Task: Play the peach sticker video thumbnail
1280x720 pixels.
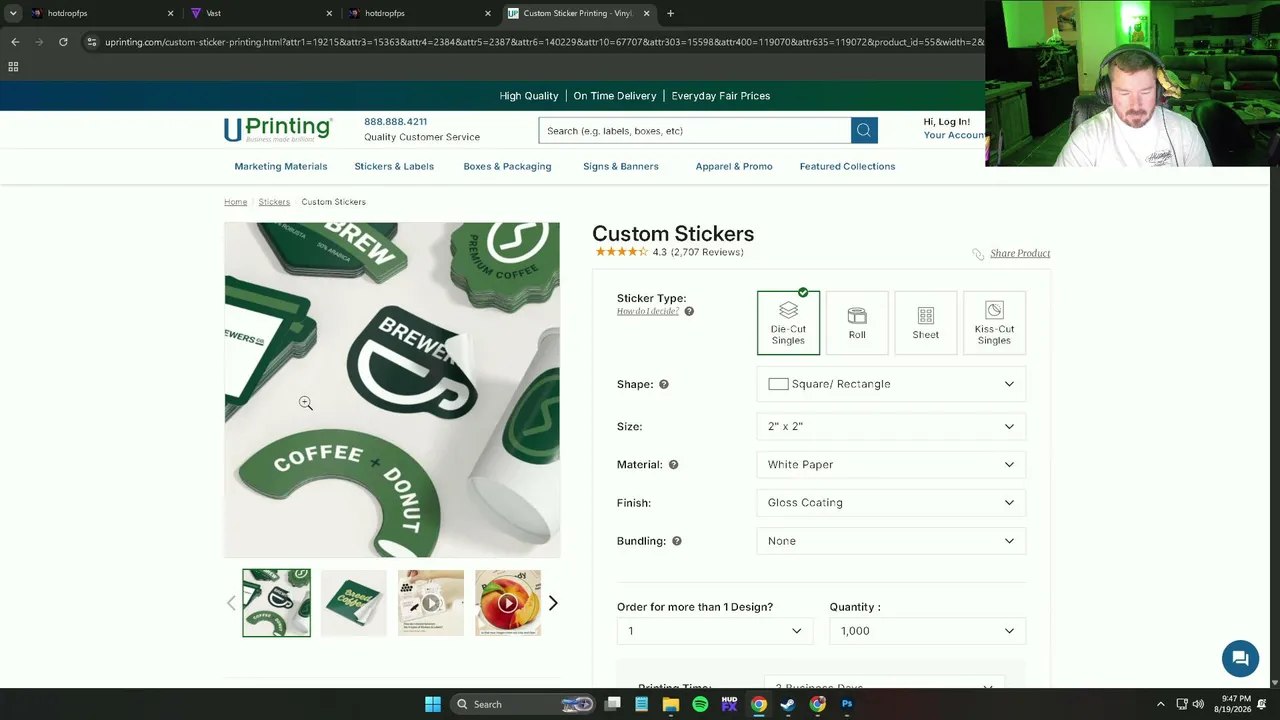Action: point(508,603)
